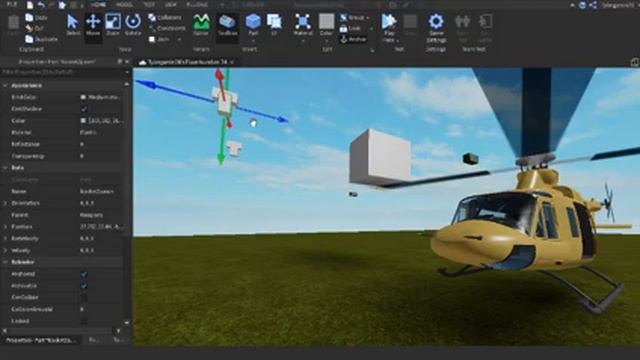
Task: Toggle the Collisions option
Action: (x=166, y=18)
